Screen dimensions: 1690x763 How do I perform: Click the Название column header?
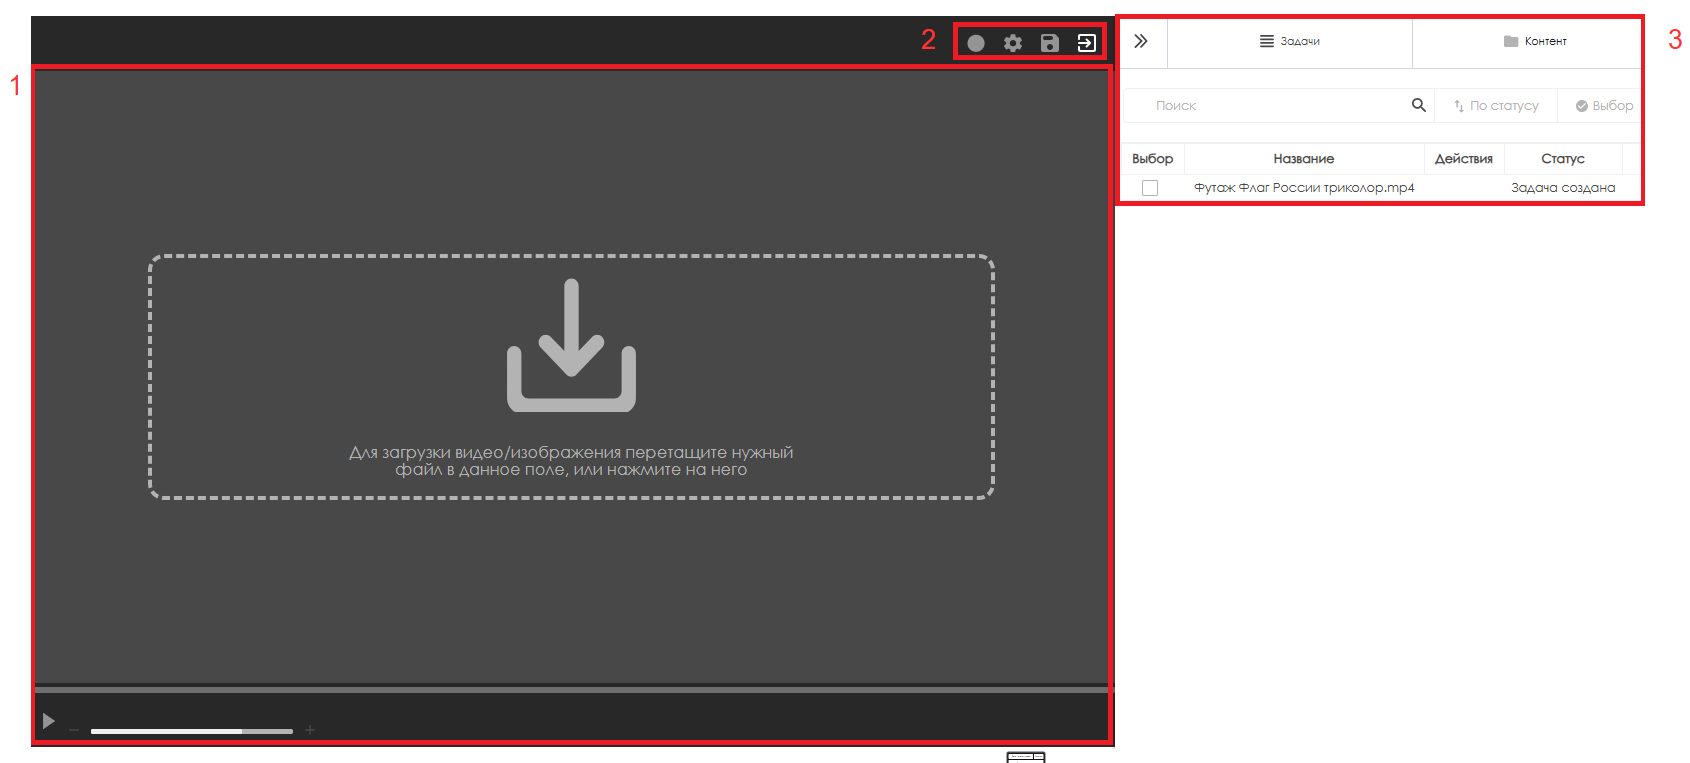click(x=1303, y=159)
